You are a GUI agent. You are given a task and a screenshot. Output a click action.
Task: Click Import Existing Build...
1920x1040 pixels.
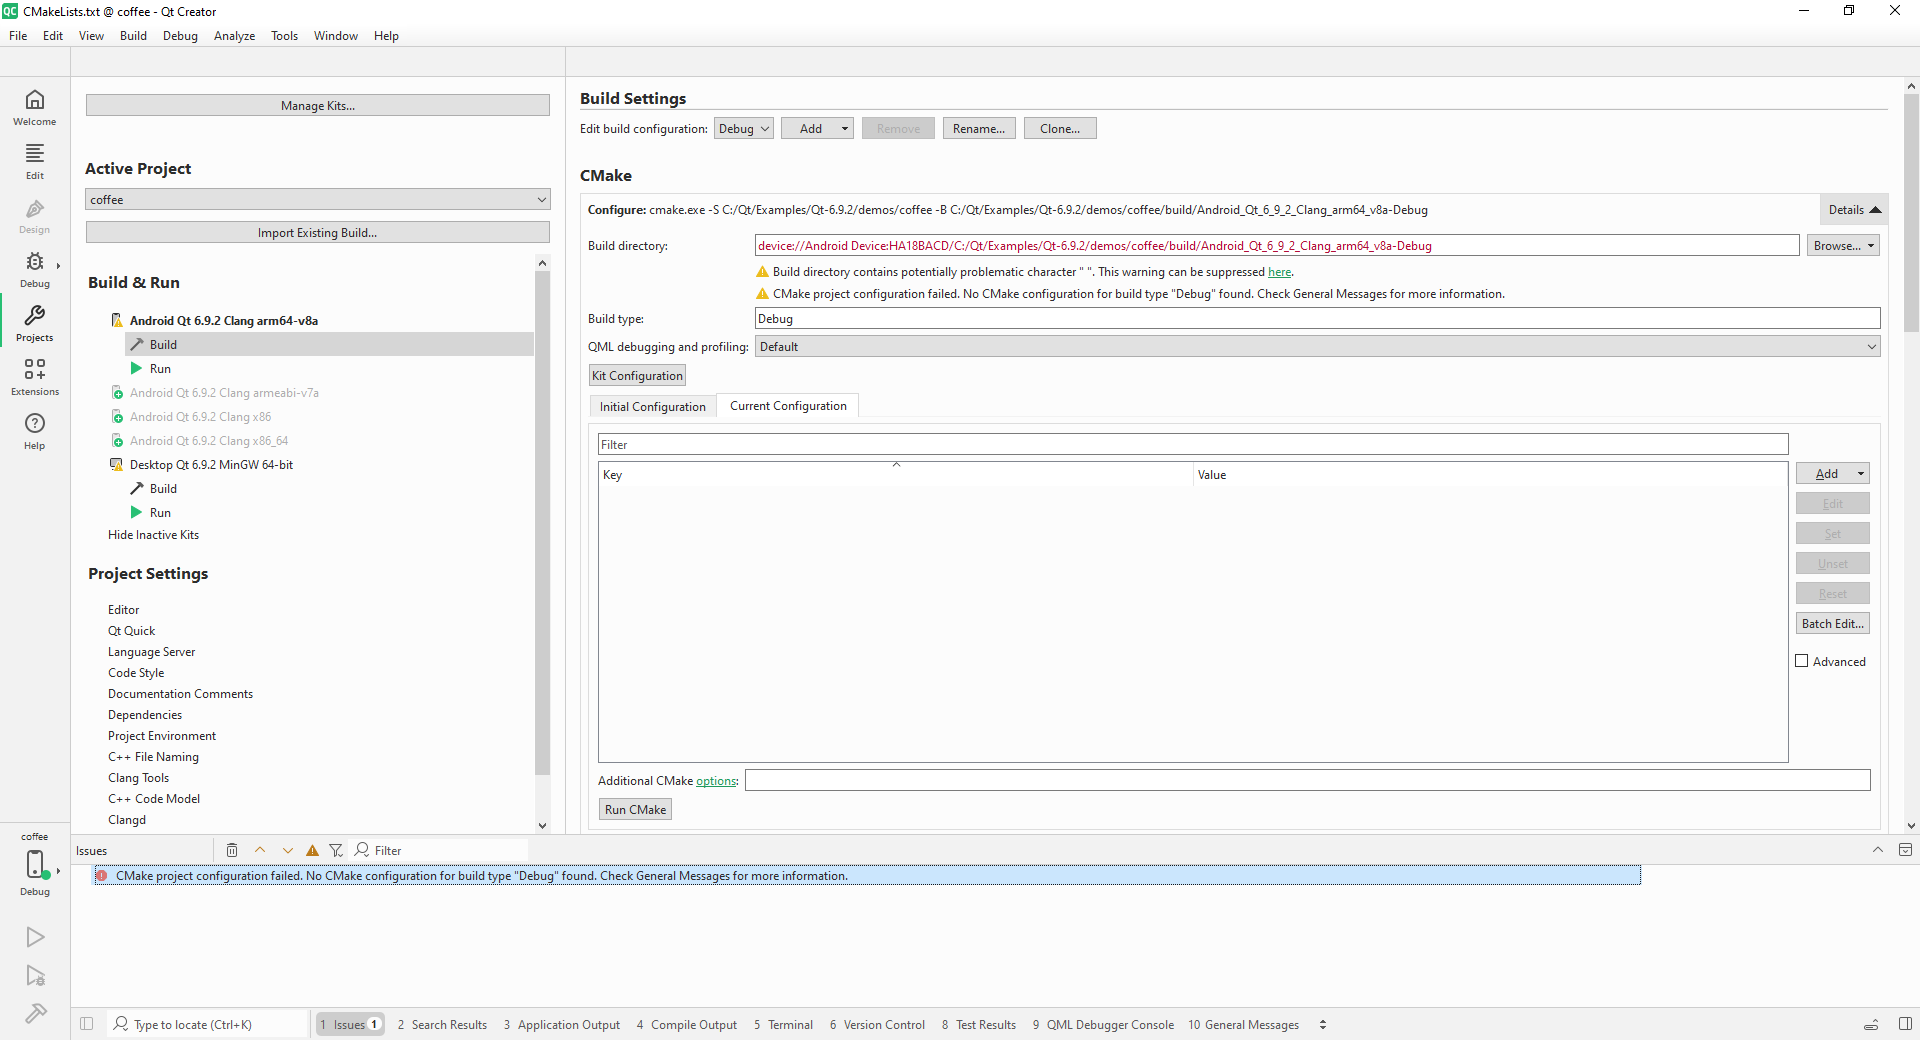(x=318, y=233)
